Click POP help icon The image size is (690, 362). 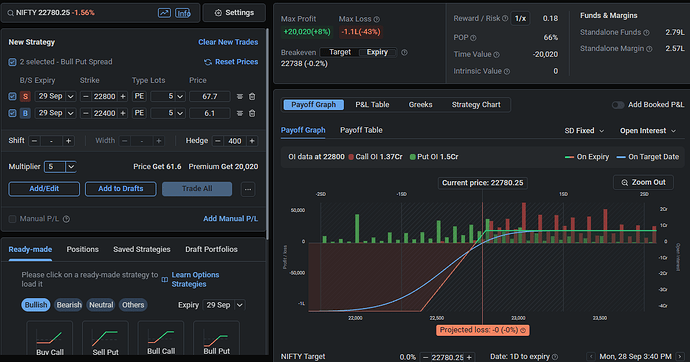coord(473,38)
